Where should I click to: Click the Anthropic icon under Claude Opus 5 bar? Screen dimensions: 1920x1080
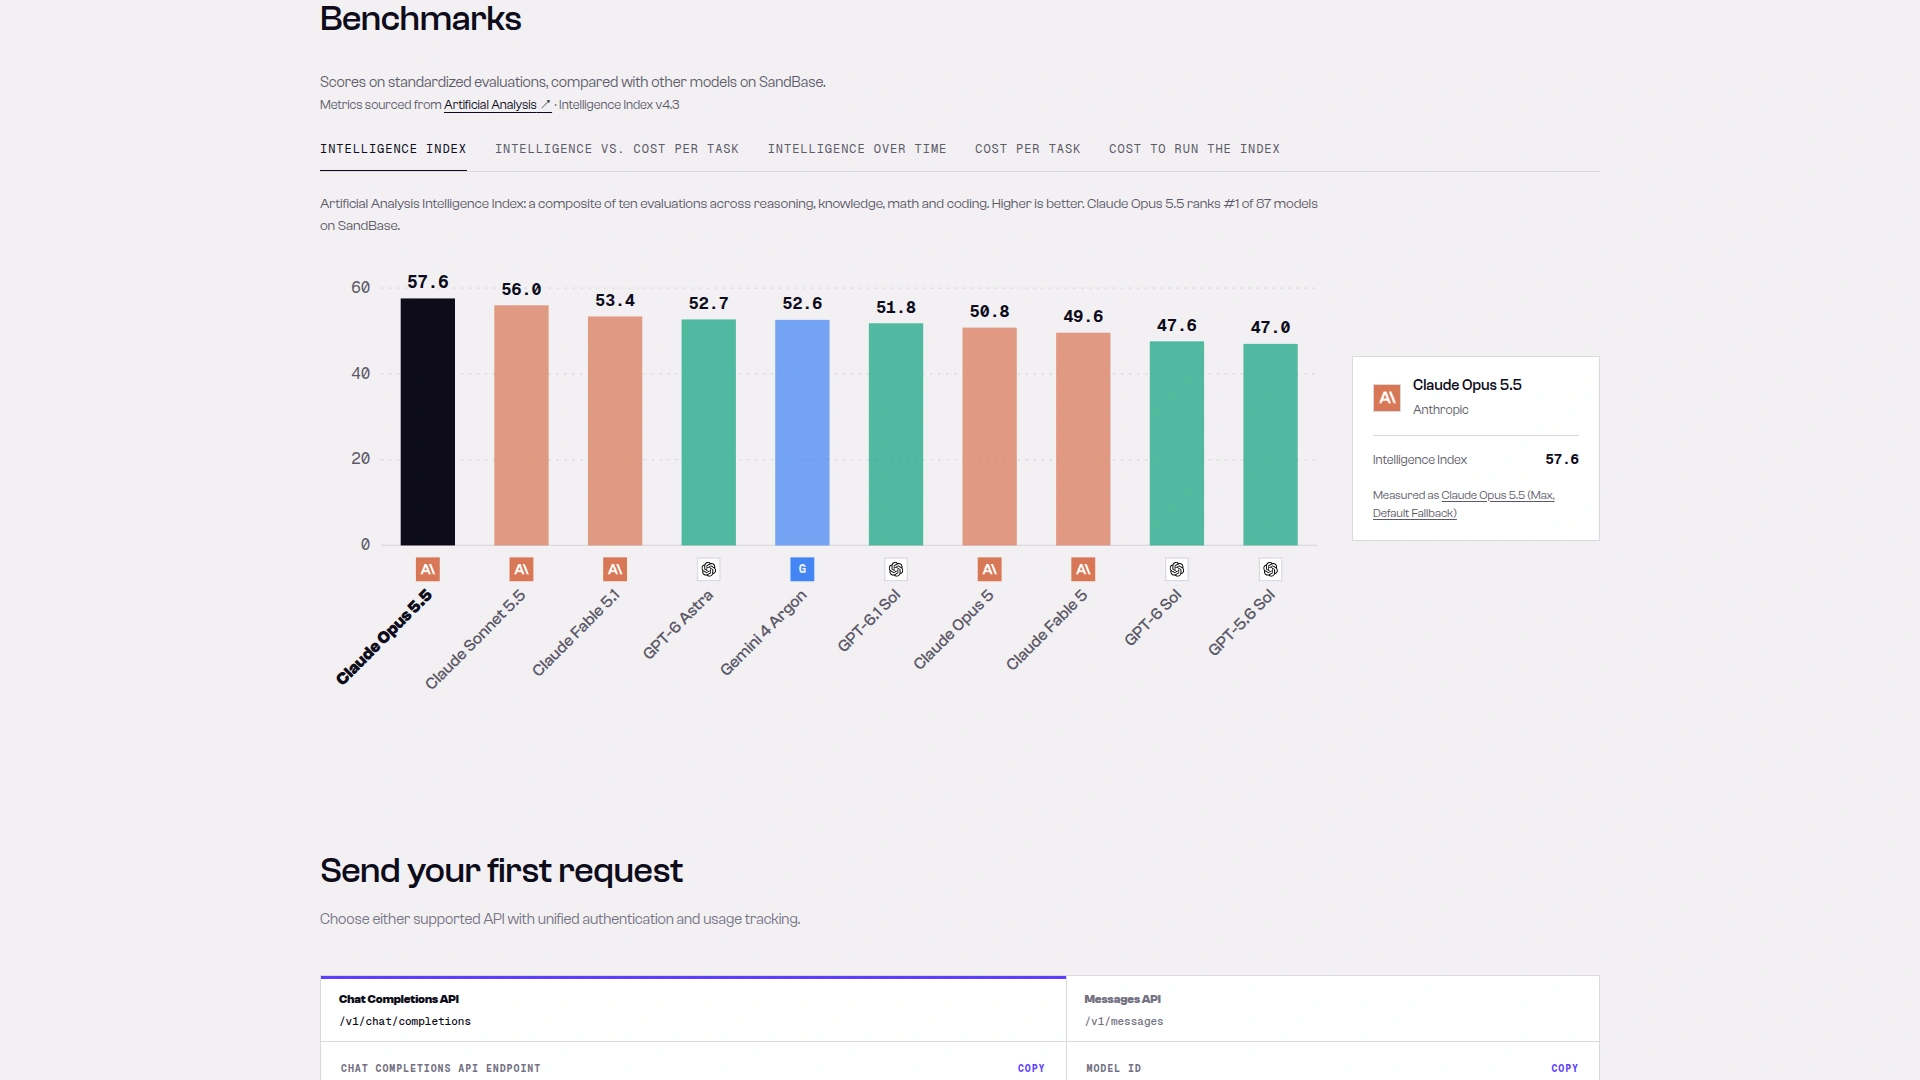pyautogui.click(x=989, y=569)
